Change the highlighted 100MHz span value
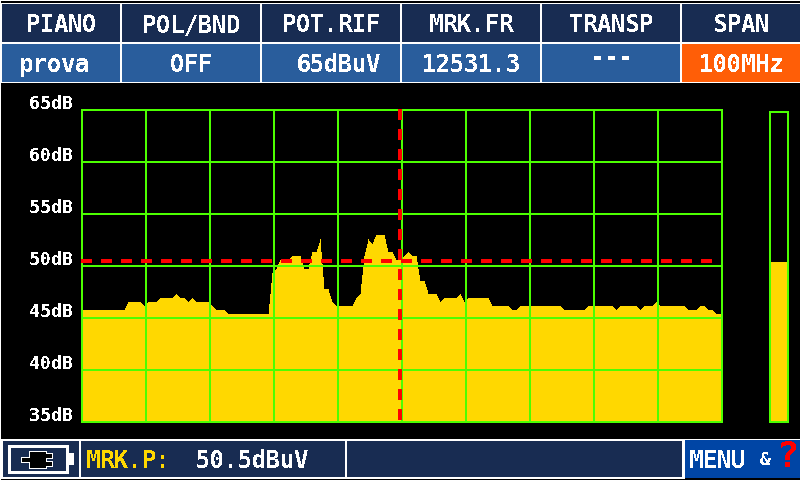Image resolution: width=800 pixels, height=480 pixels. (741, 63)
